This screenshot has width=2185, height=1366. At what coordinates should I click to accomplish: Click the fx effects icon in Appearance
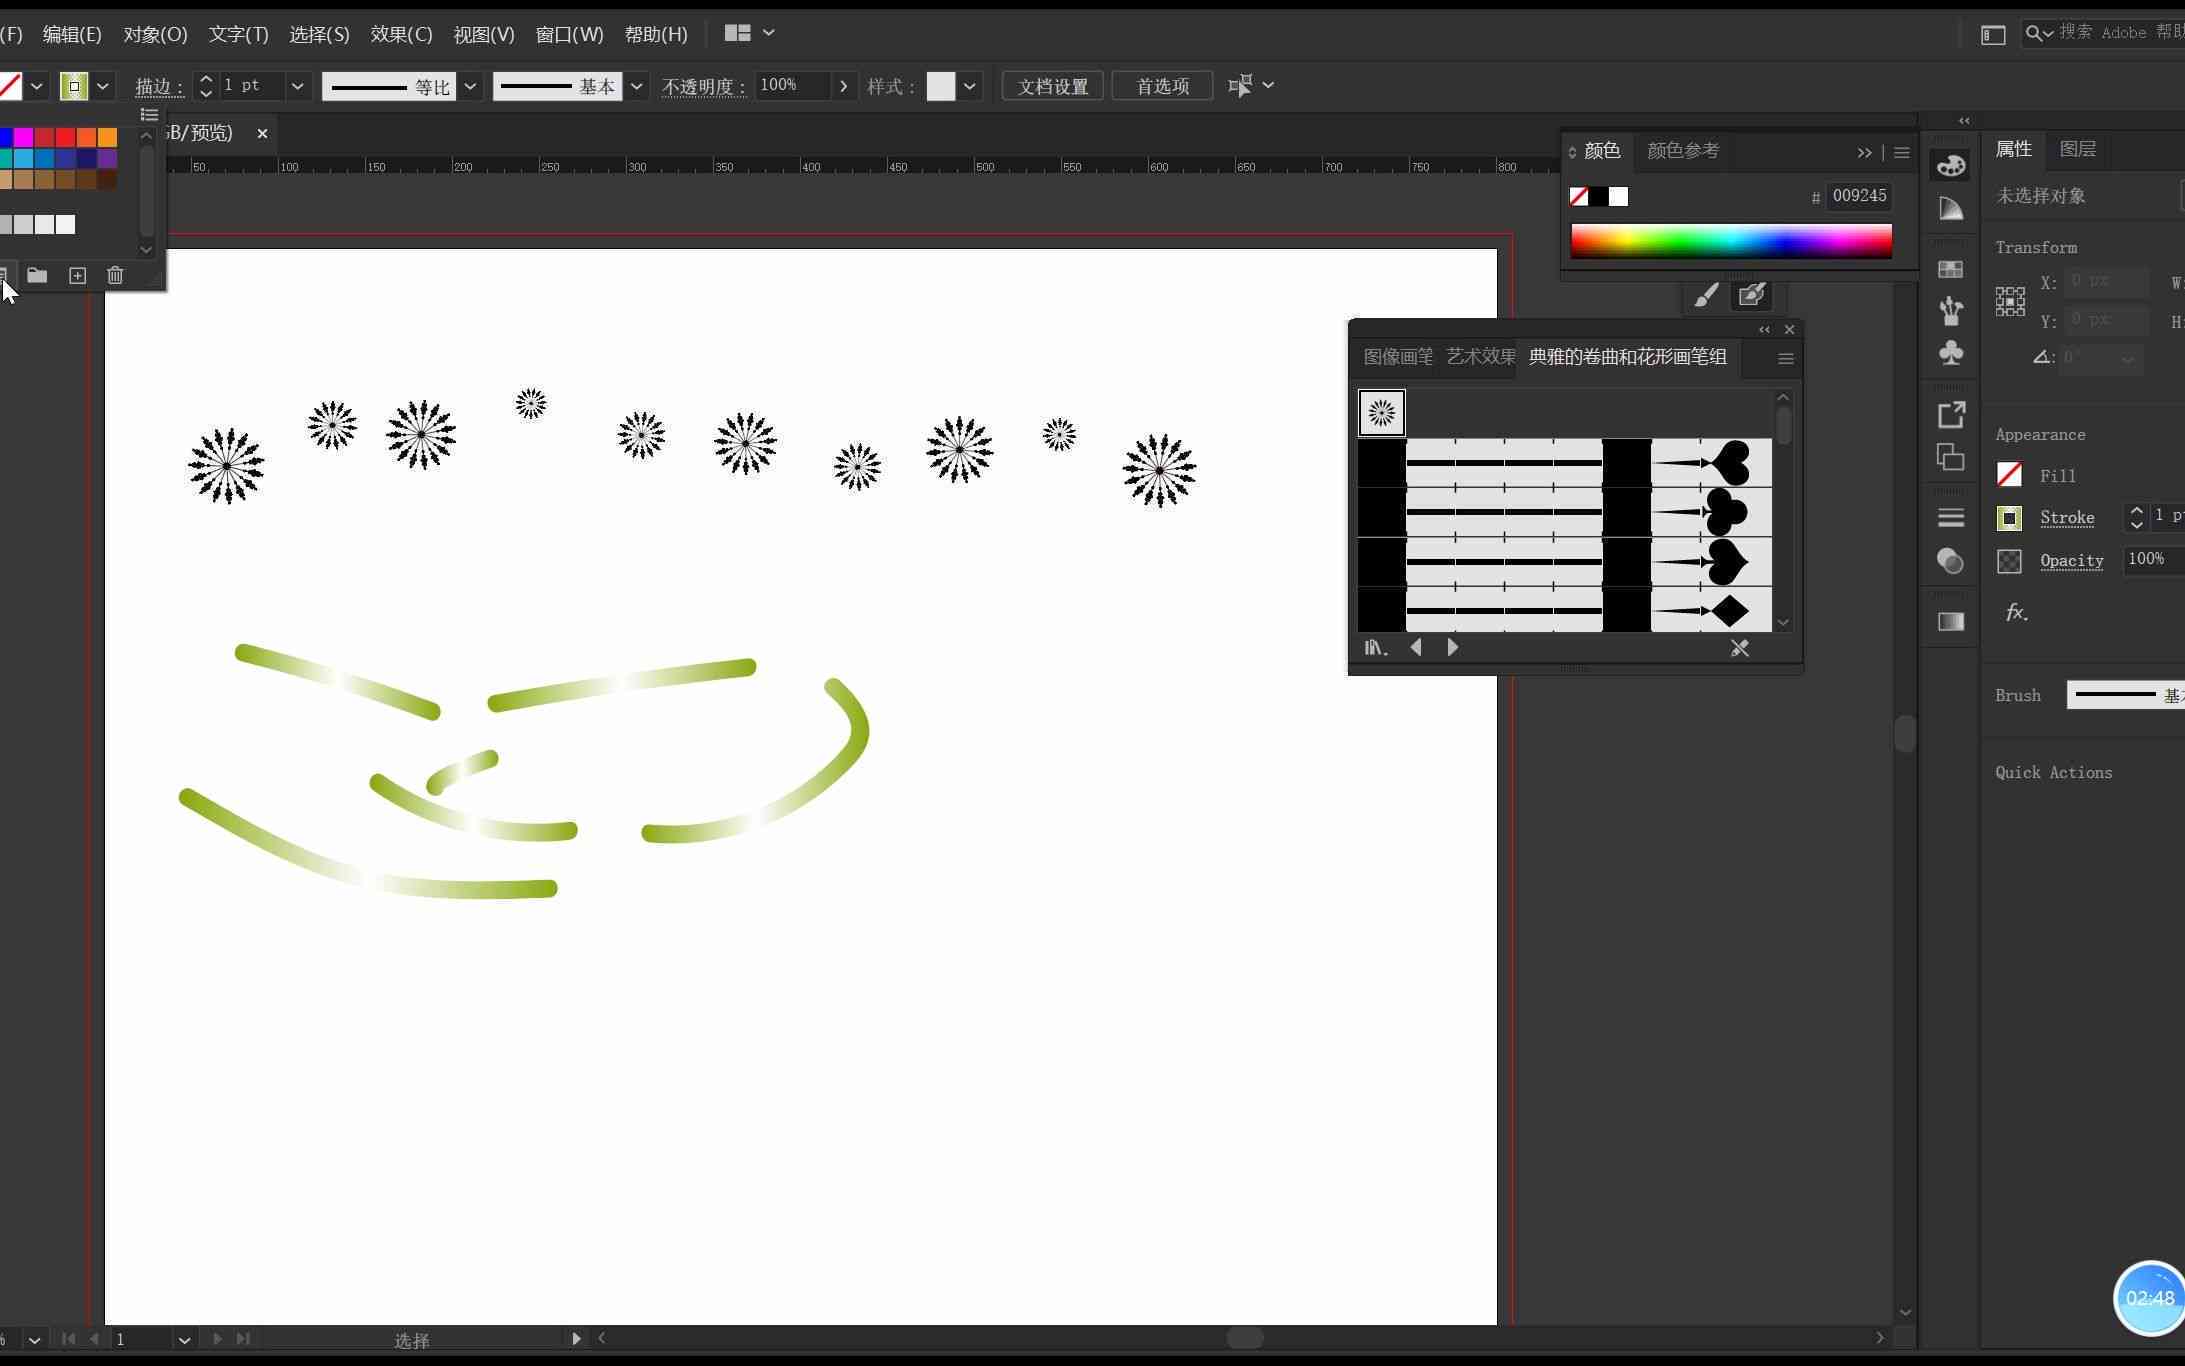click(x=2016, y=612)
